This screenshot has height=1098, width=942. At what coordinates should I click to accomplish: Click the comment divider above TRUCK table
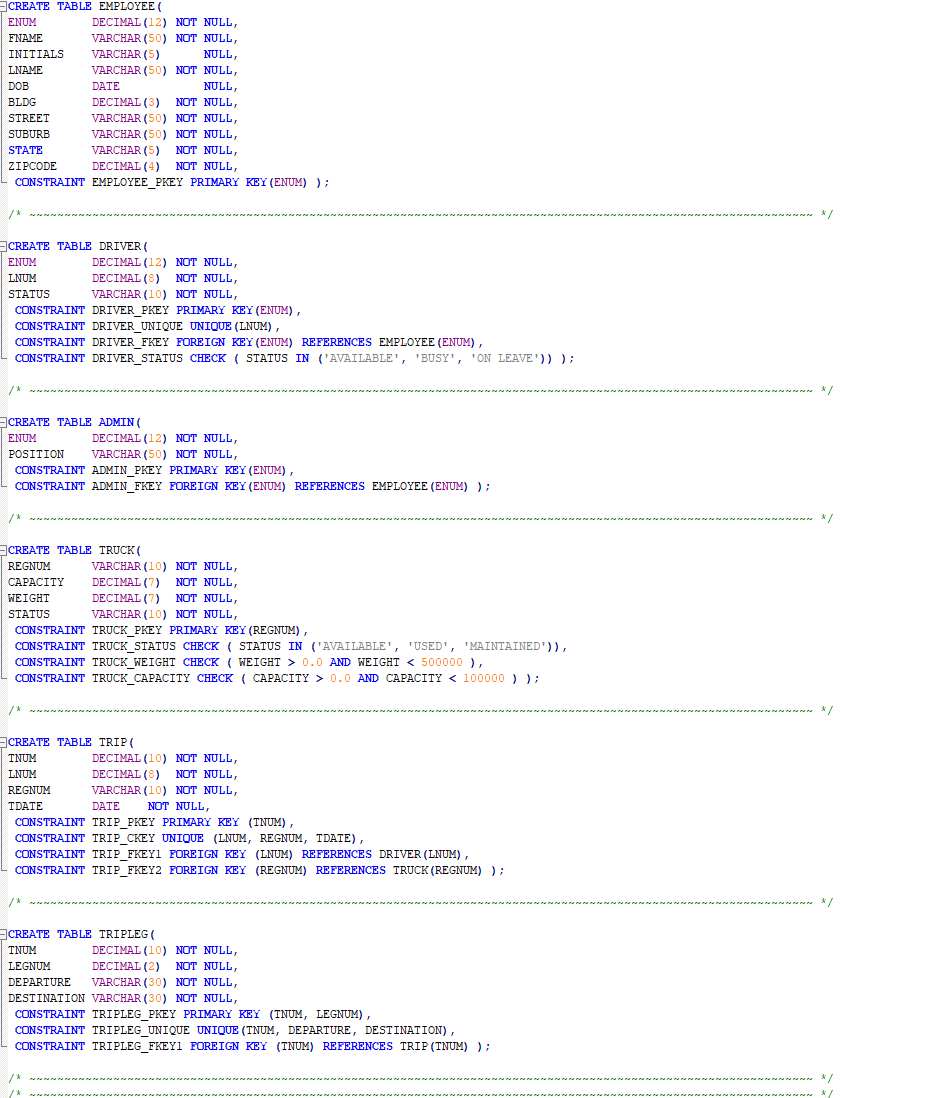coord(400,518)
